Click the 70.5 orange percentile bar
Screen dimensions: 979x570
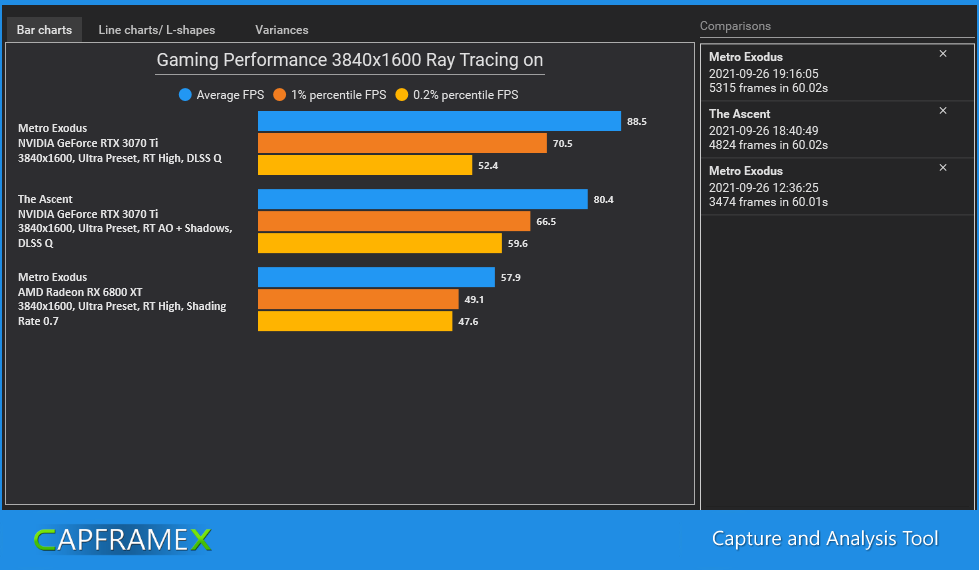point(402,143)
